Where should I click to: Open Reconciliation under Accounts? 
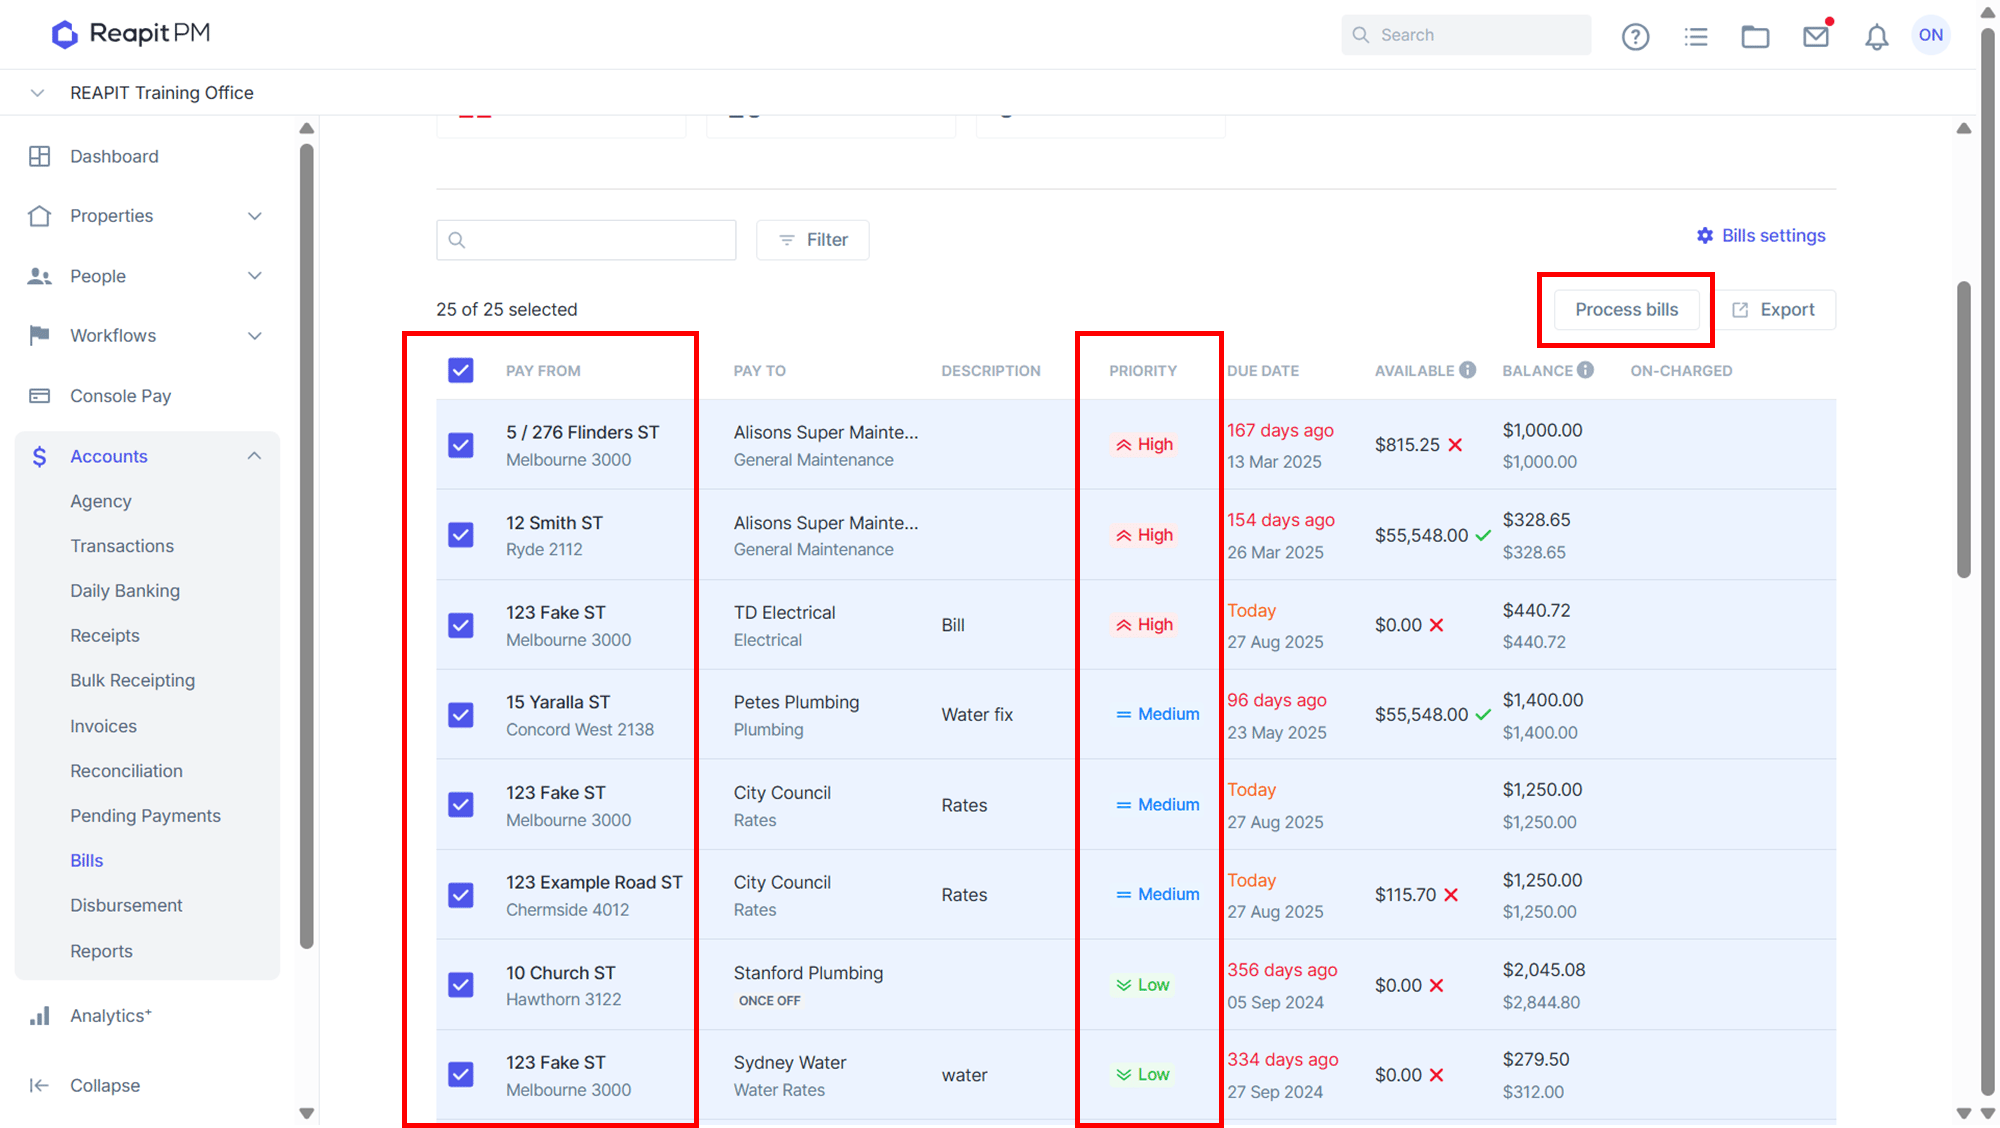pyautogui.click(x=126, y=771)
